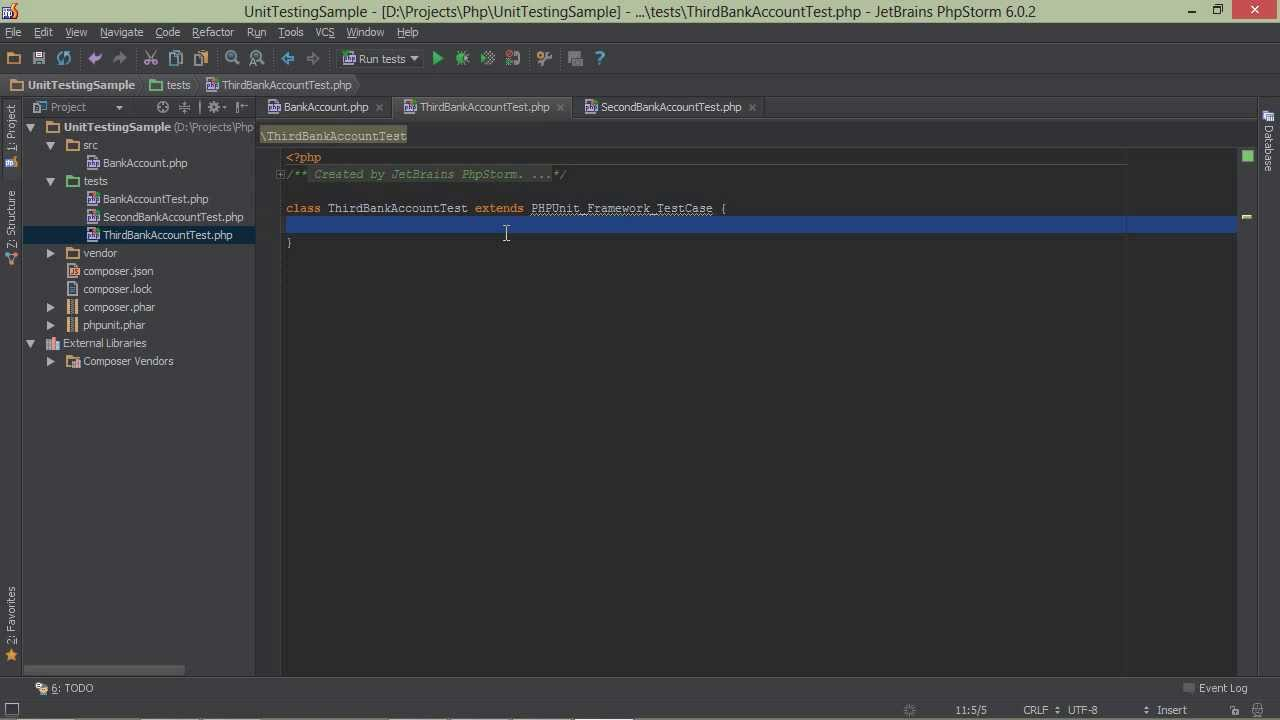Open Help question mark icon
Screen dimensions: 1280x720
[x=600, y=59]
